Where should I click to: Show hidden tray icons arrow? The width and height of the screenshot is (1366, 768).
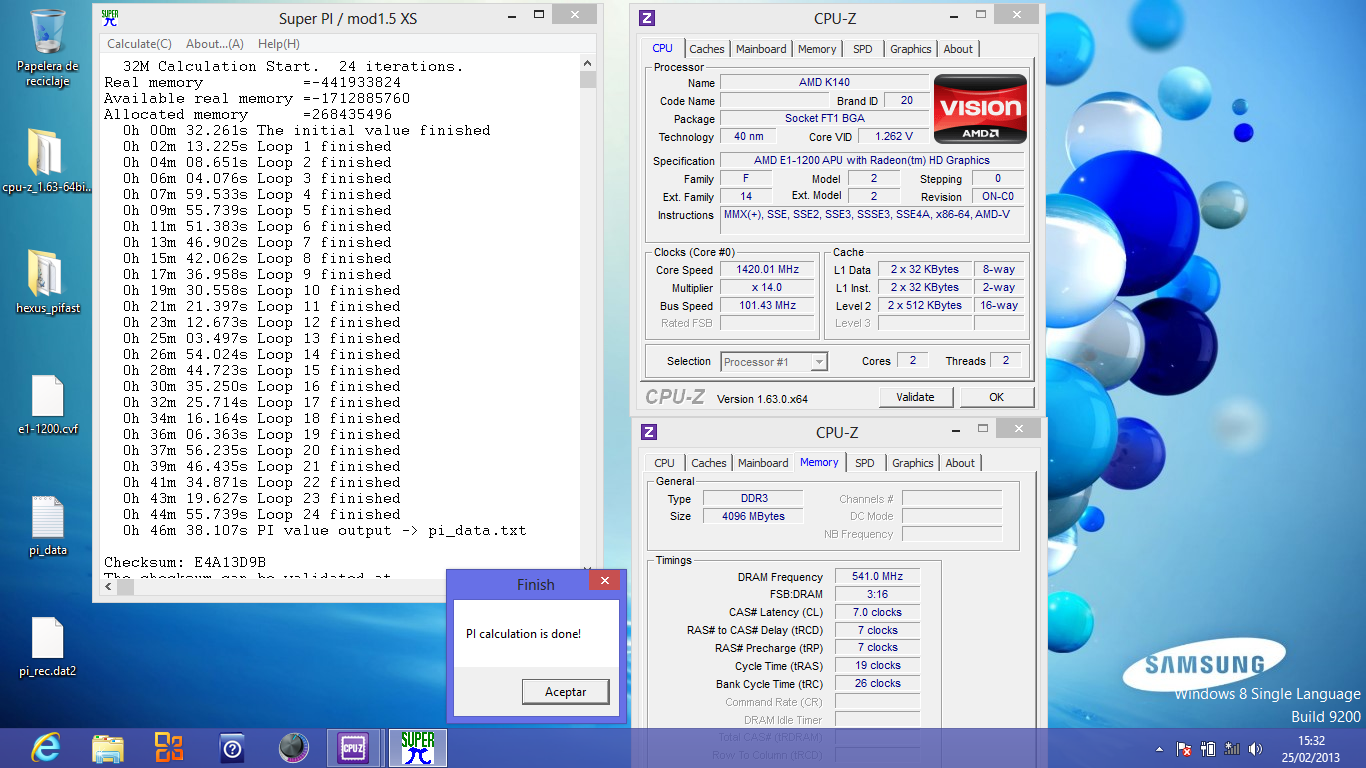(1160, 749)
